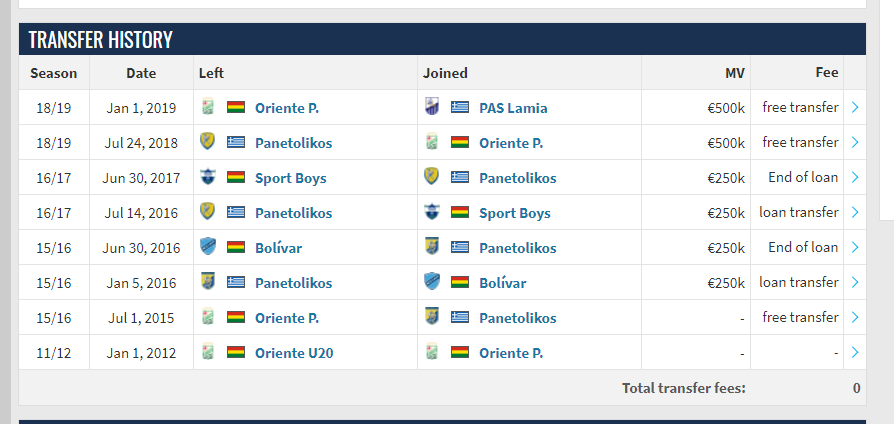Click the €500k market value for PAS Lamia
Viewport: 894px width, 424px height.
(x=725, y=108)
